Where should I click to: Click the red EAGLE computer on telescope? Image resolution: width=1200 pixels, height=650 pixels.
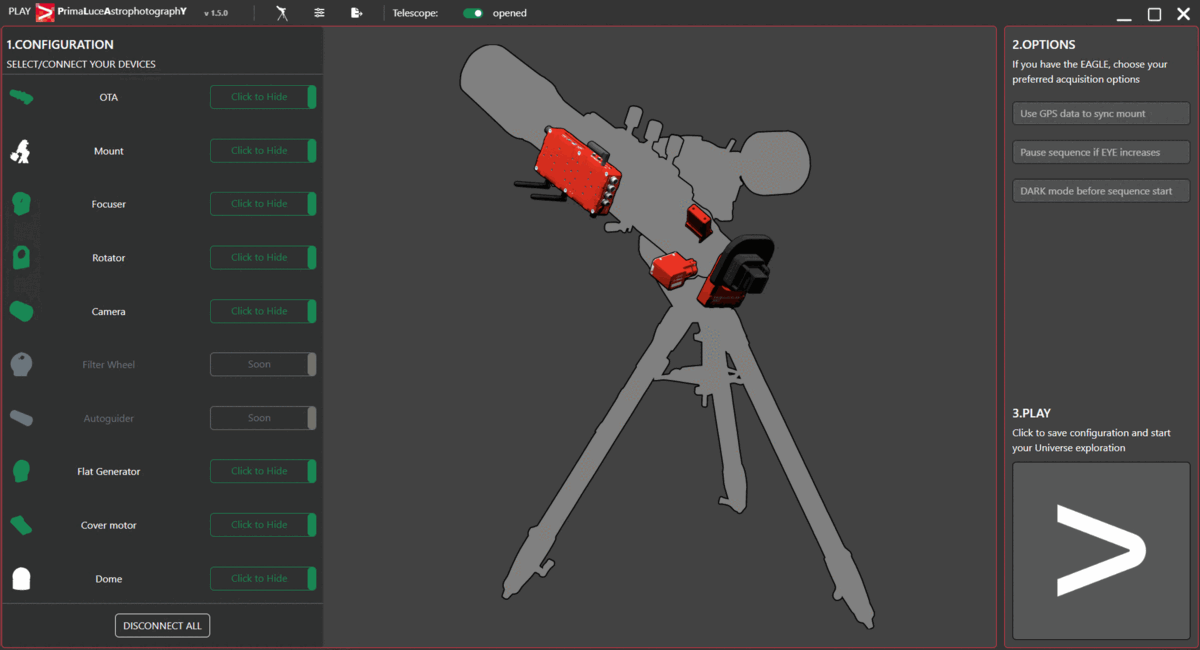point(578,170)
